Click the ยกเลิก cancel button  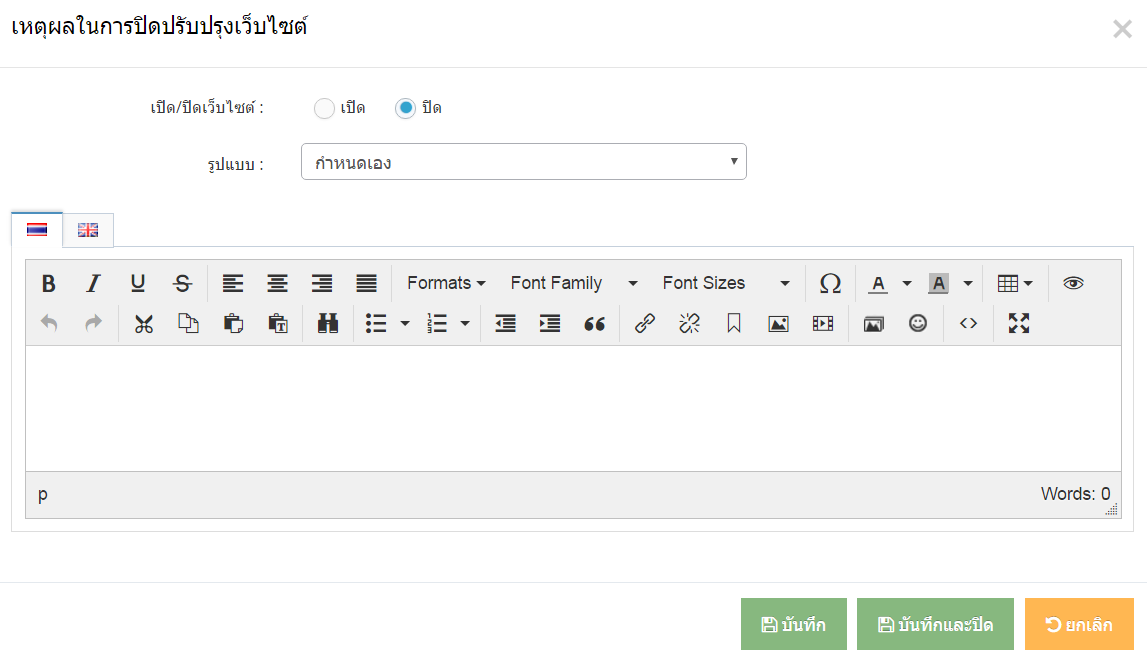1079,624
